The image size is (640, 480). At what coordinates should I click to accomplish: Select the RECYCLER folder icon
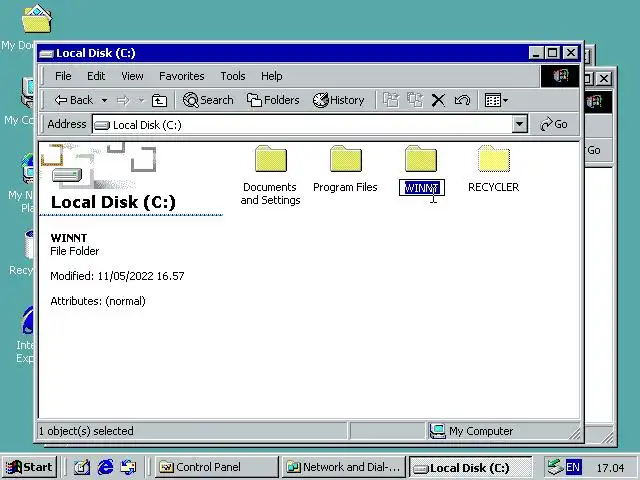[494, 159]
